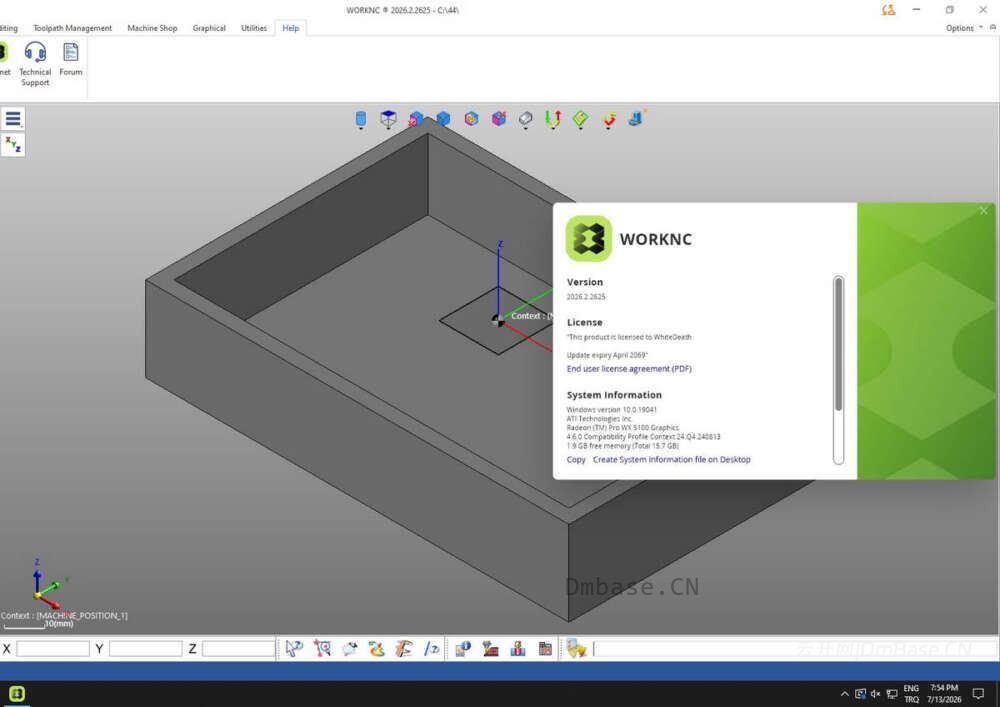Image resolution: width=1000 pixels, height=707 pixels.
Task: Click the wireframe cube icon with blue top
Action: (x=388, y=119)
